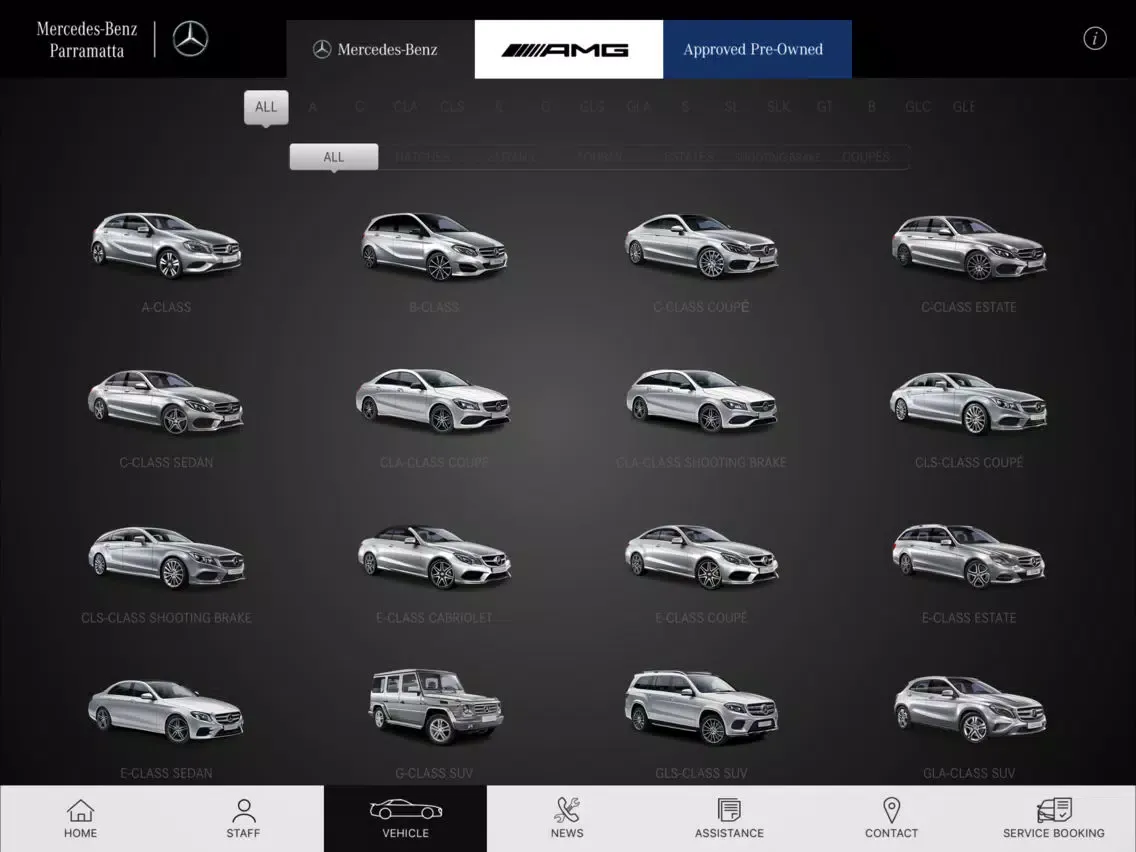Open the E-Class Estate car image
This screenshot has width=1136, height=852.
[969, 556]
